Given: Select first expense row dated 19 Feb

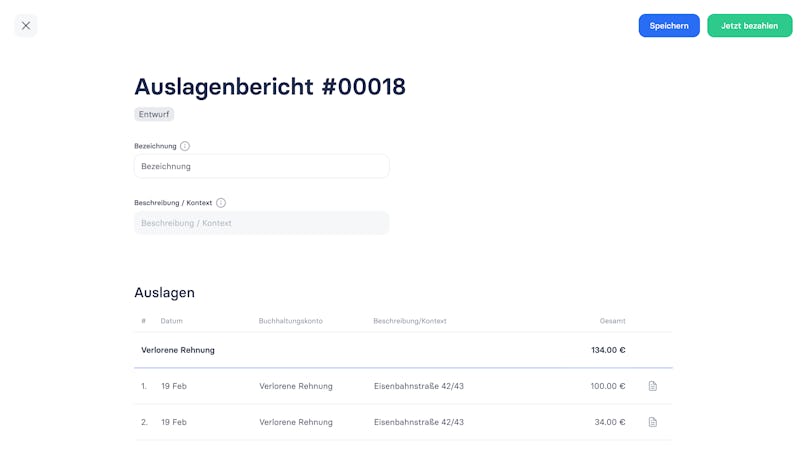Looking at the screenshot, I should [403, 386].
